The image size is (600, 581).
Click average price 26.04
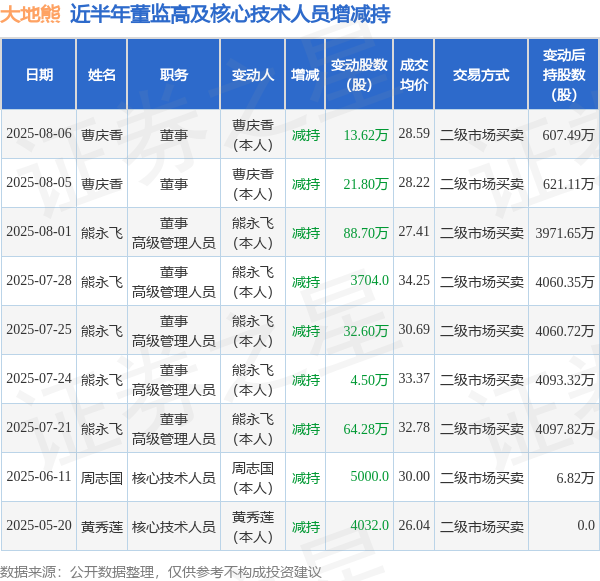pos(414,526)
